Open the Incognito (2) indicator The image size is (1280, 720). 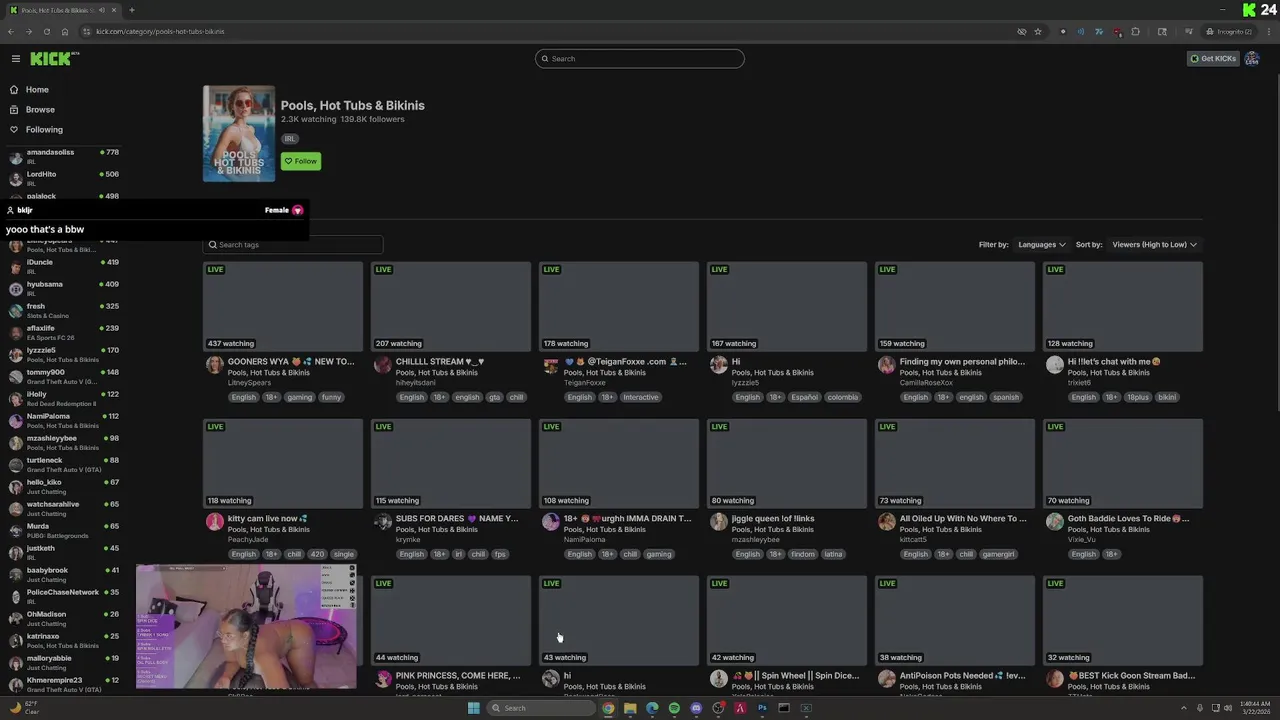1229,32
